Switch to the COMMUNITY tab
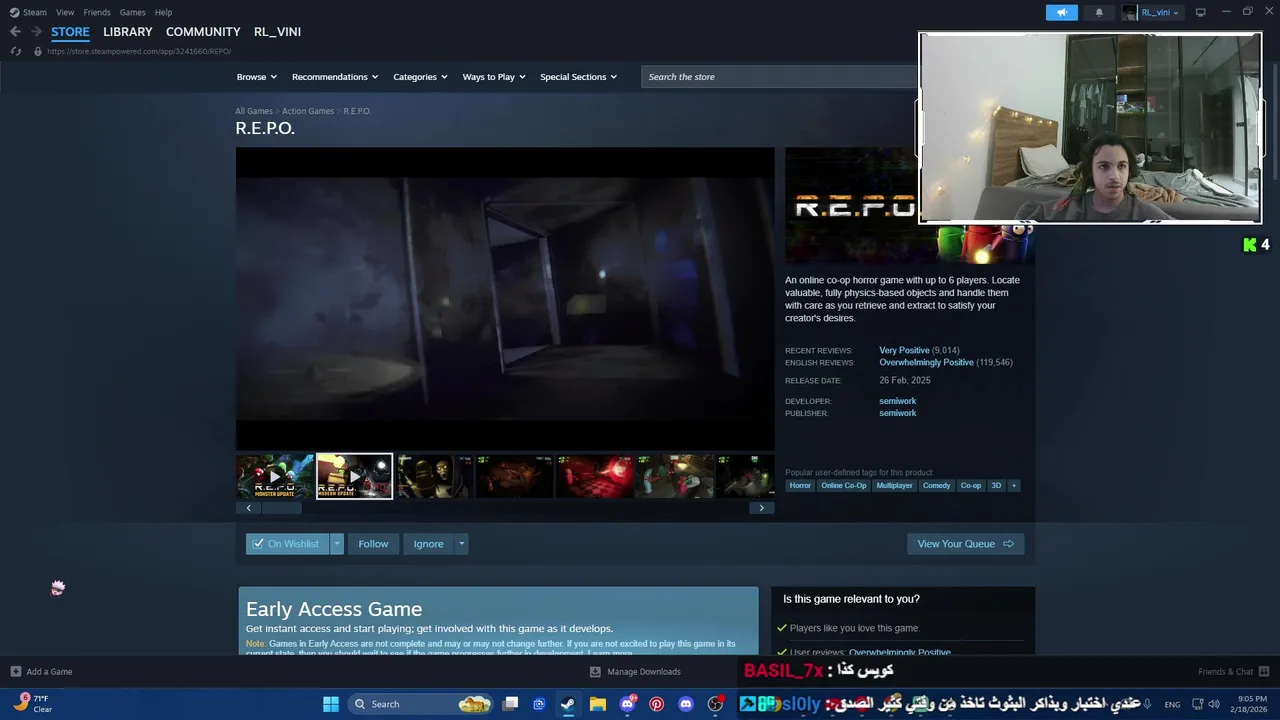The width and height of the screenshot is (1280, 720). [203, 32]
